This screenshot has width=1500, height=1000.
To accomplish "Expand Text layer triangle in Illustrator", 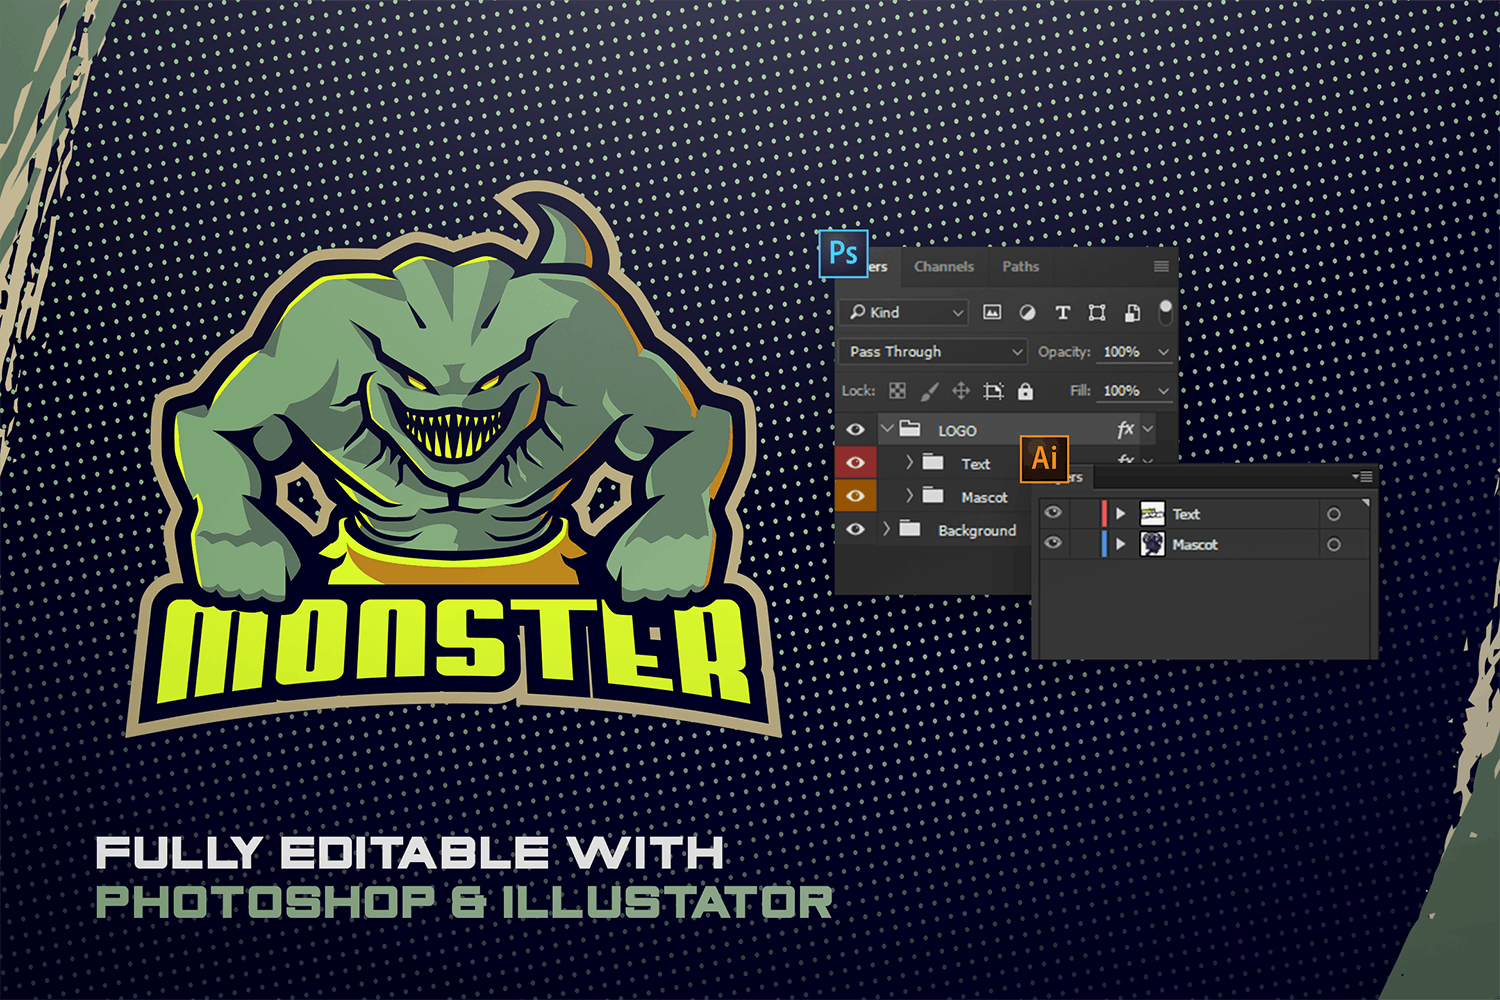I will [1121, 514].
